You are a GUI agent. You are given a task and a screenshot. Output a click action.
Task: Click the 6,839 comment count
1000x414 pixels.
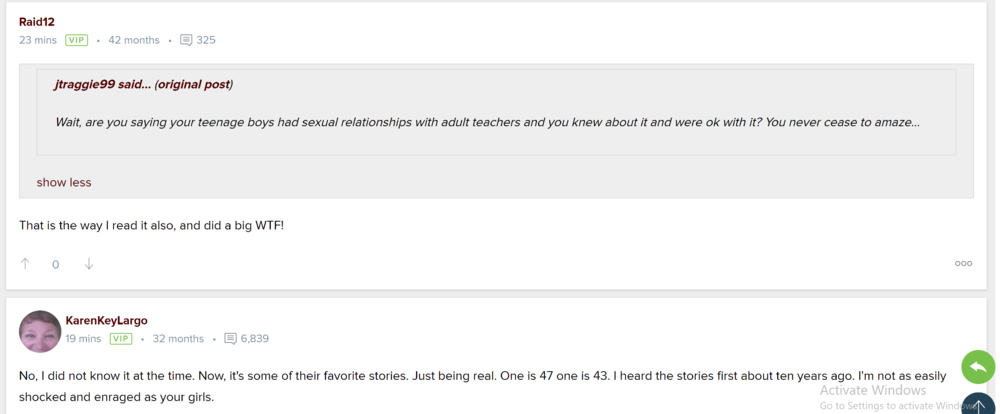(254, 339)
